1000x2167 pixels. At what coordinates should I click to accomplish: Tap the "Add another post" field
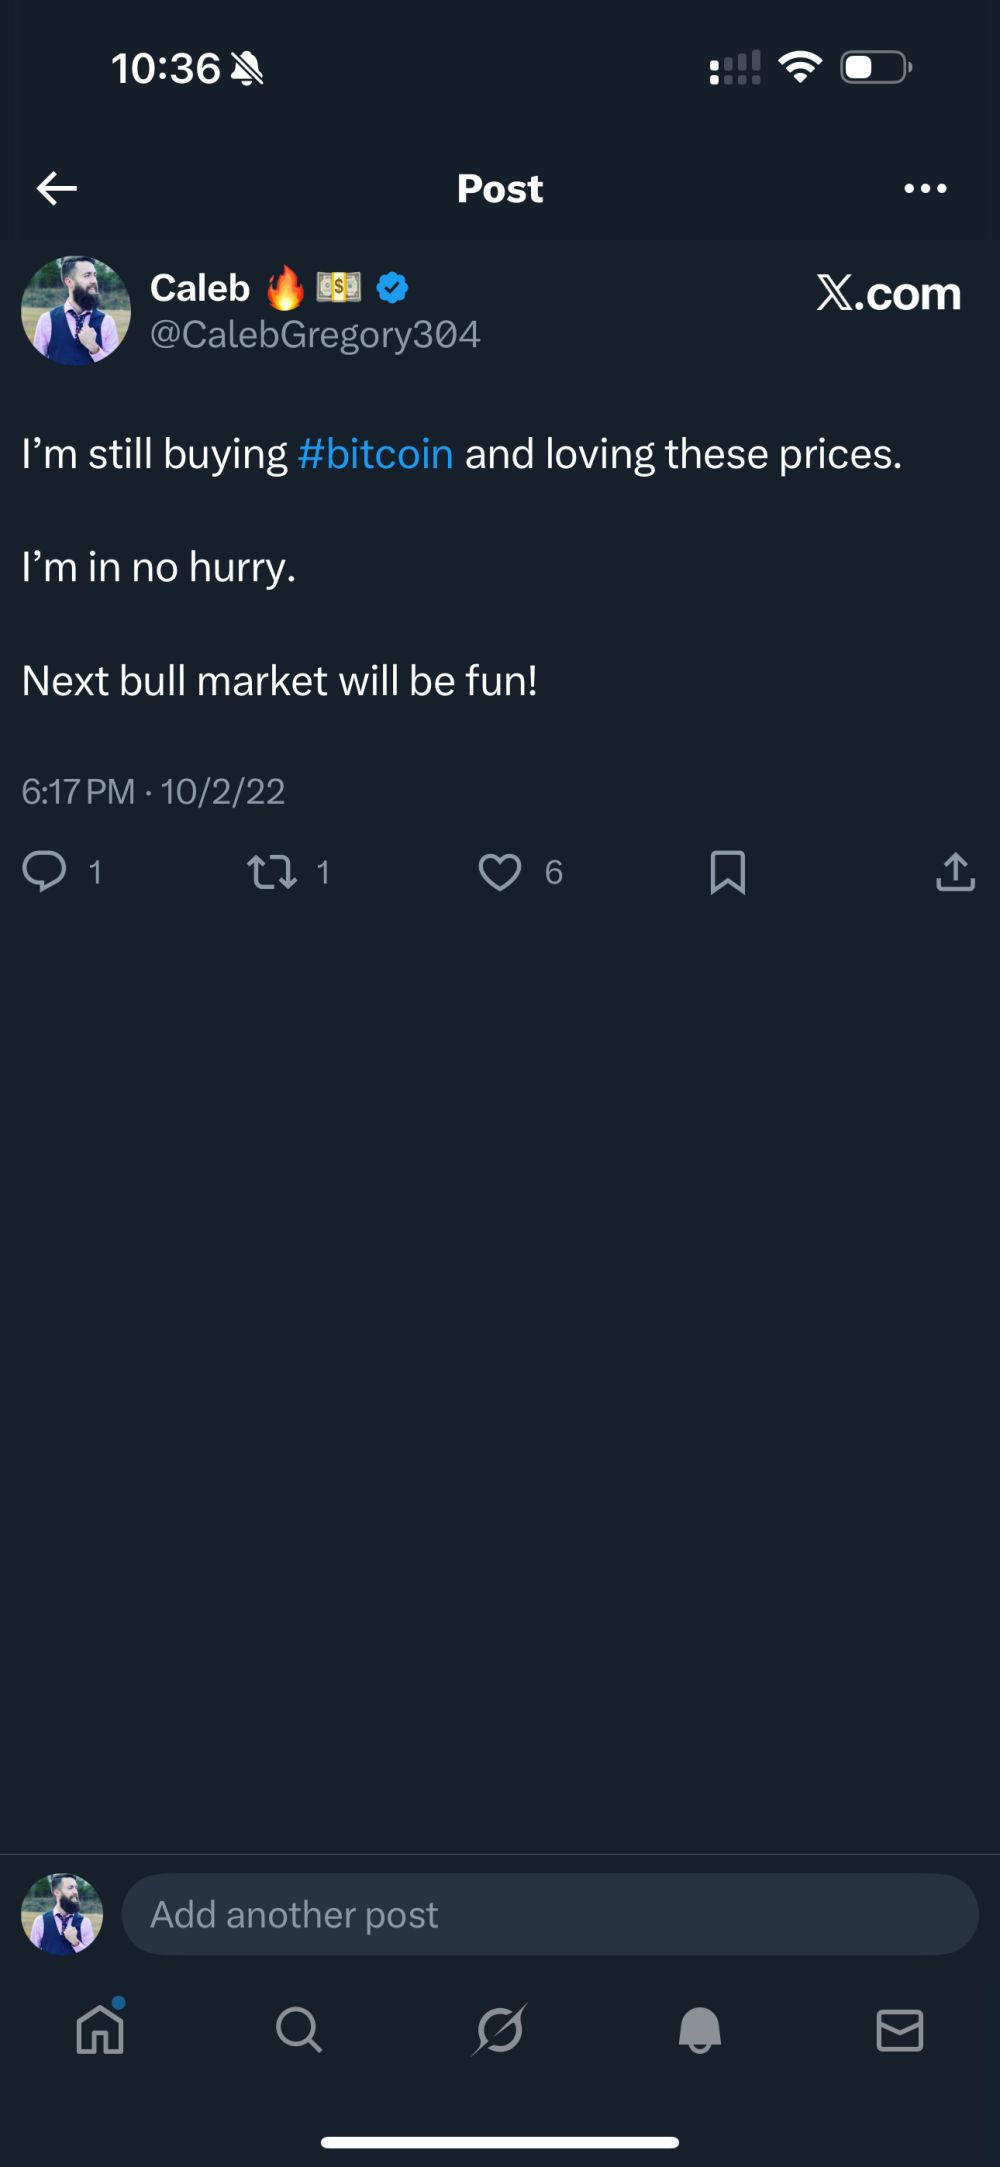pyautogui.click(x=549, y=1914)
